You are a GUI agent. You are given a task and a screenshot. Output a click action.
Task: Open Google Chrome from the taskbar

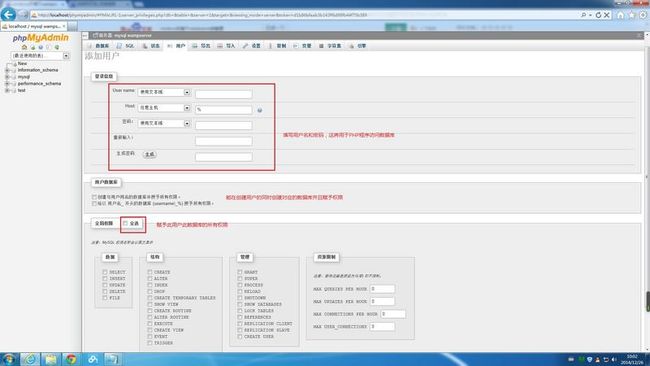(x=71, y=359)
